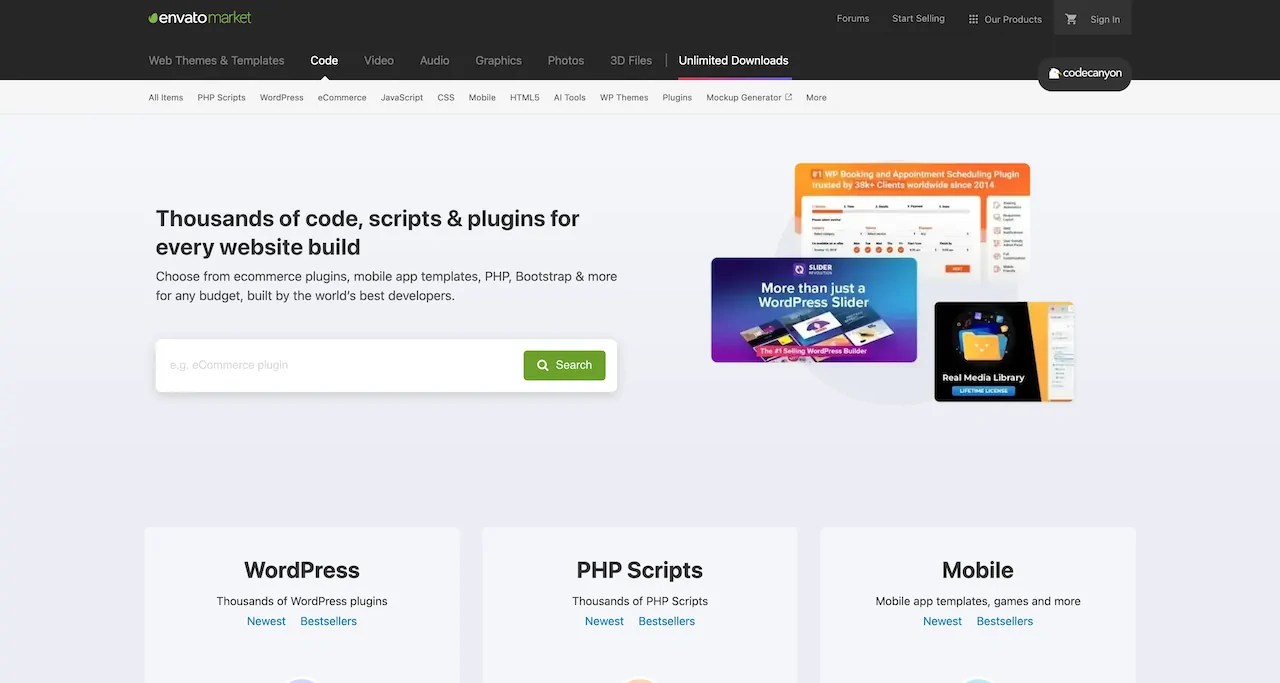Open the JavaScript category
The height and width of the screenshot is (683, 1280).
[402, 97]
